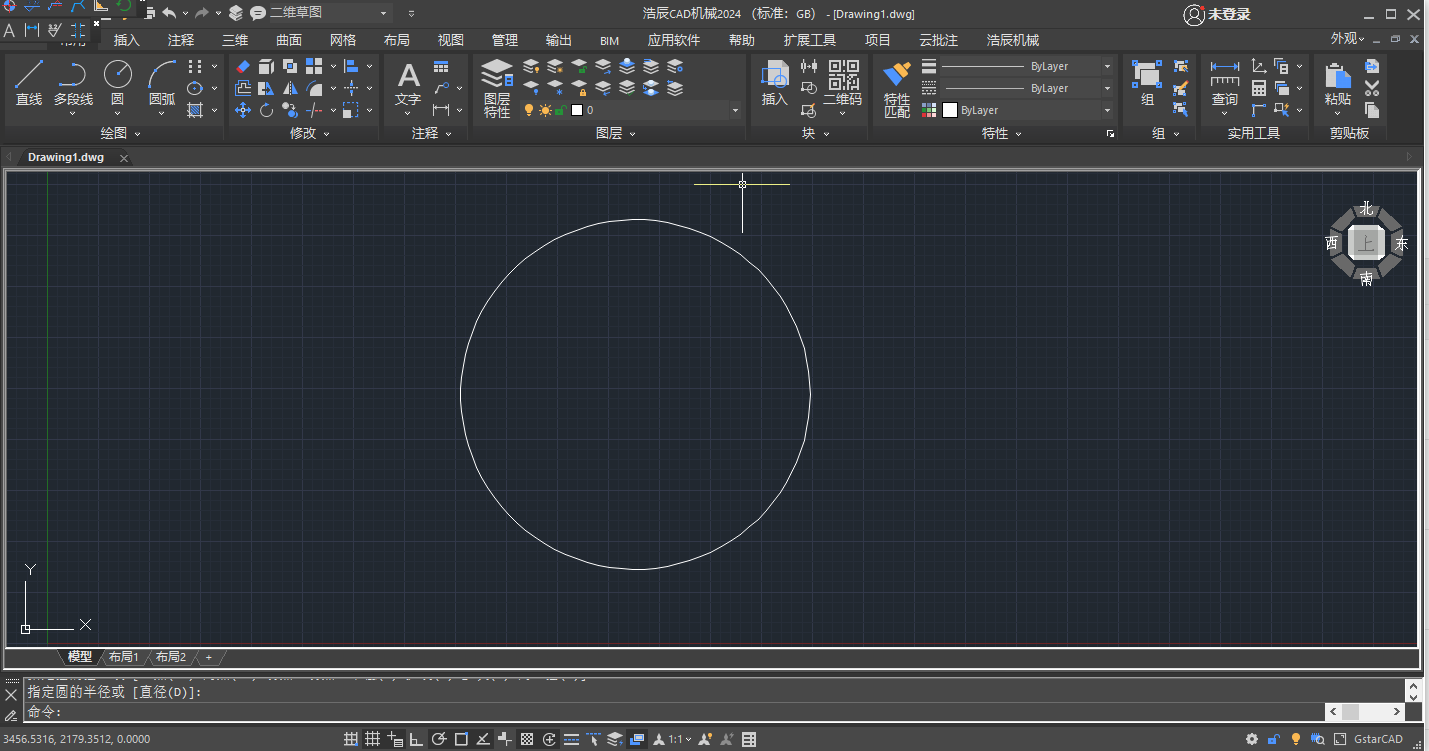Open the 插入 ribbon tab
The image size is (1429, 751).
click(127, 40)
